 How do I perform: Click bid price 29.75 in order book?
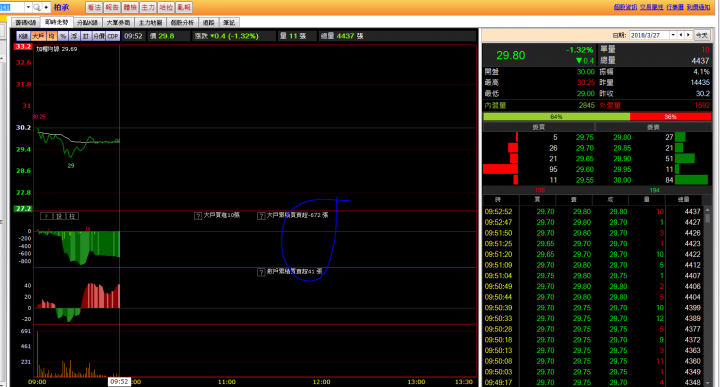pyautogui.click(x=585, y=137)
